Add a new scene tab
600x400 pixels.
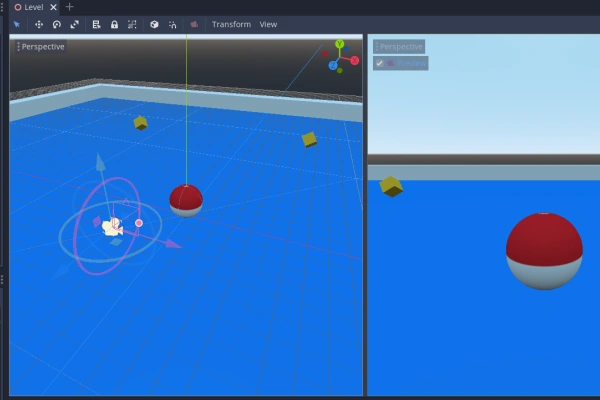tap(69, 7)
